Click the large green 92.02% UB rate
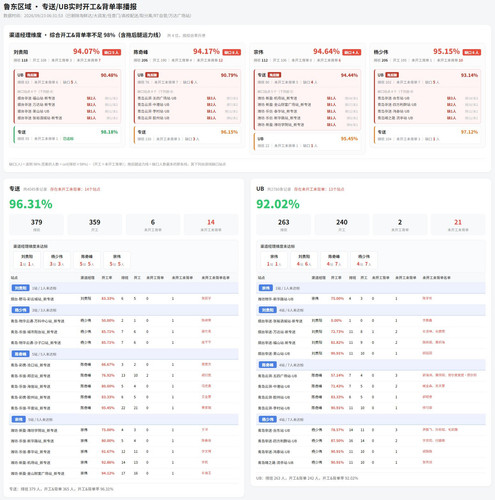The height and width of the screenshot is (500, 495). (x=278, y=204)
